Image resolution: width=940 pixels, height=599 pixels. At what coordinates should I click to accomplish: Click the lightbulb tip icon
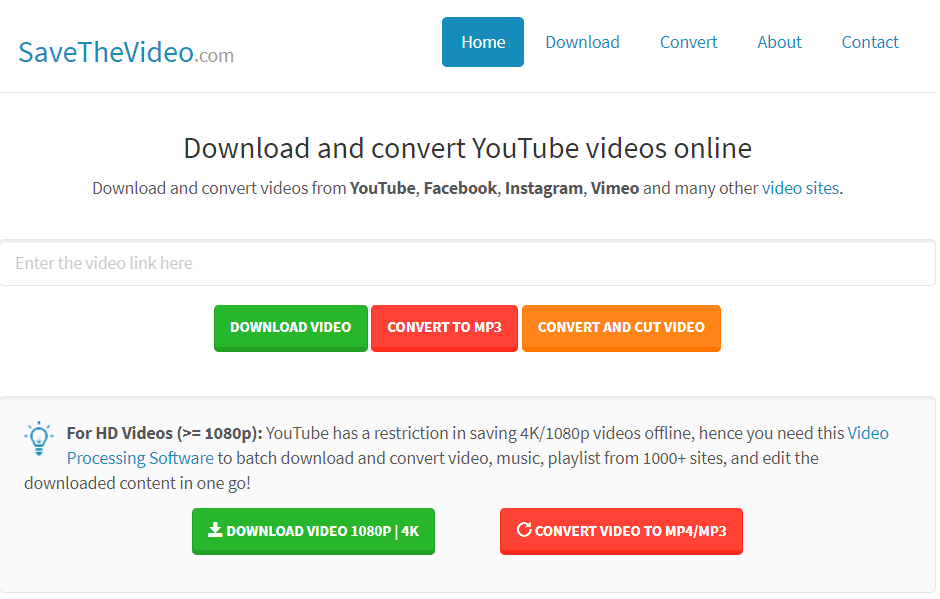point(39,438)
